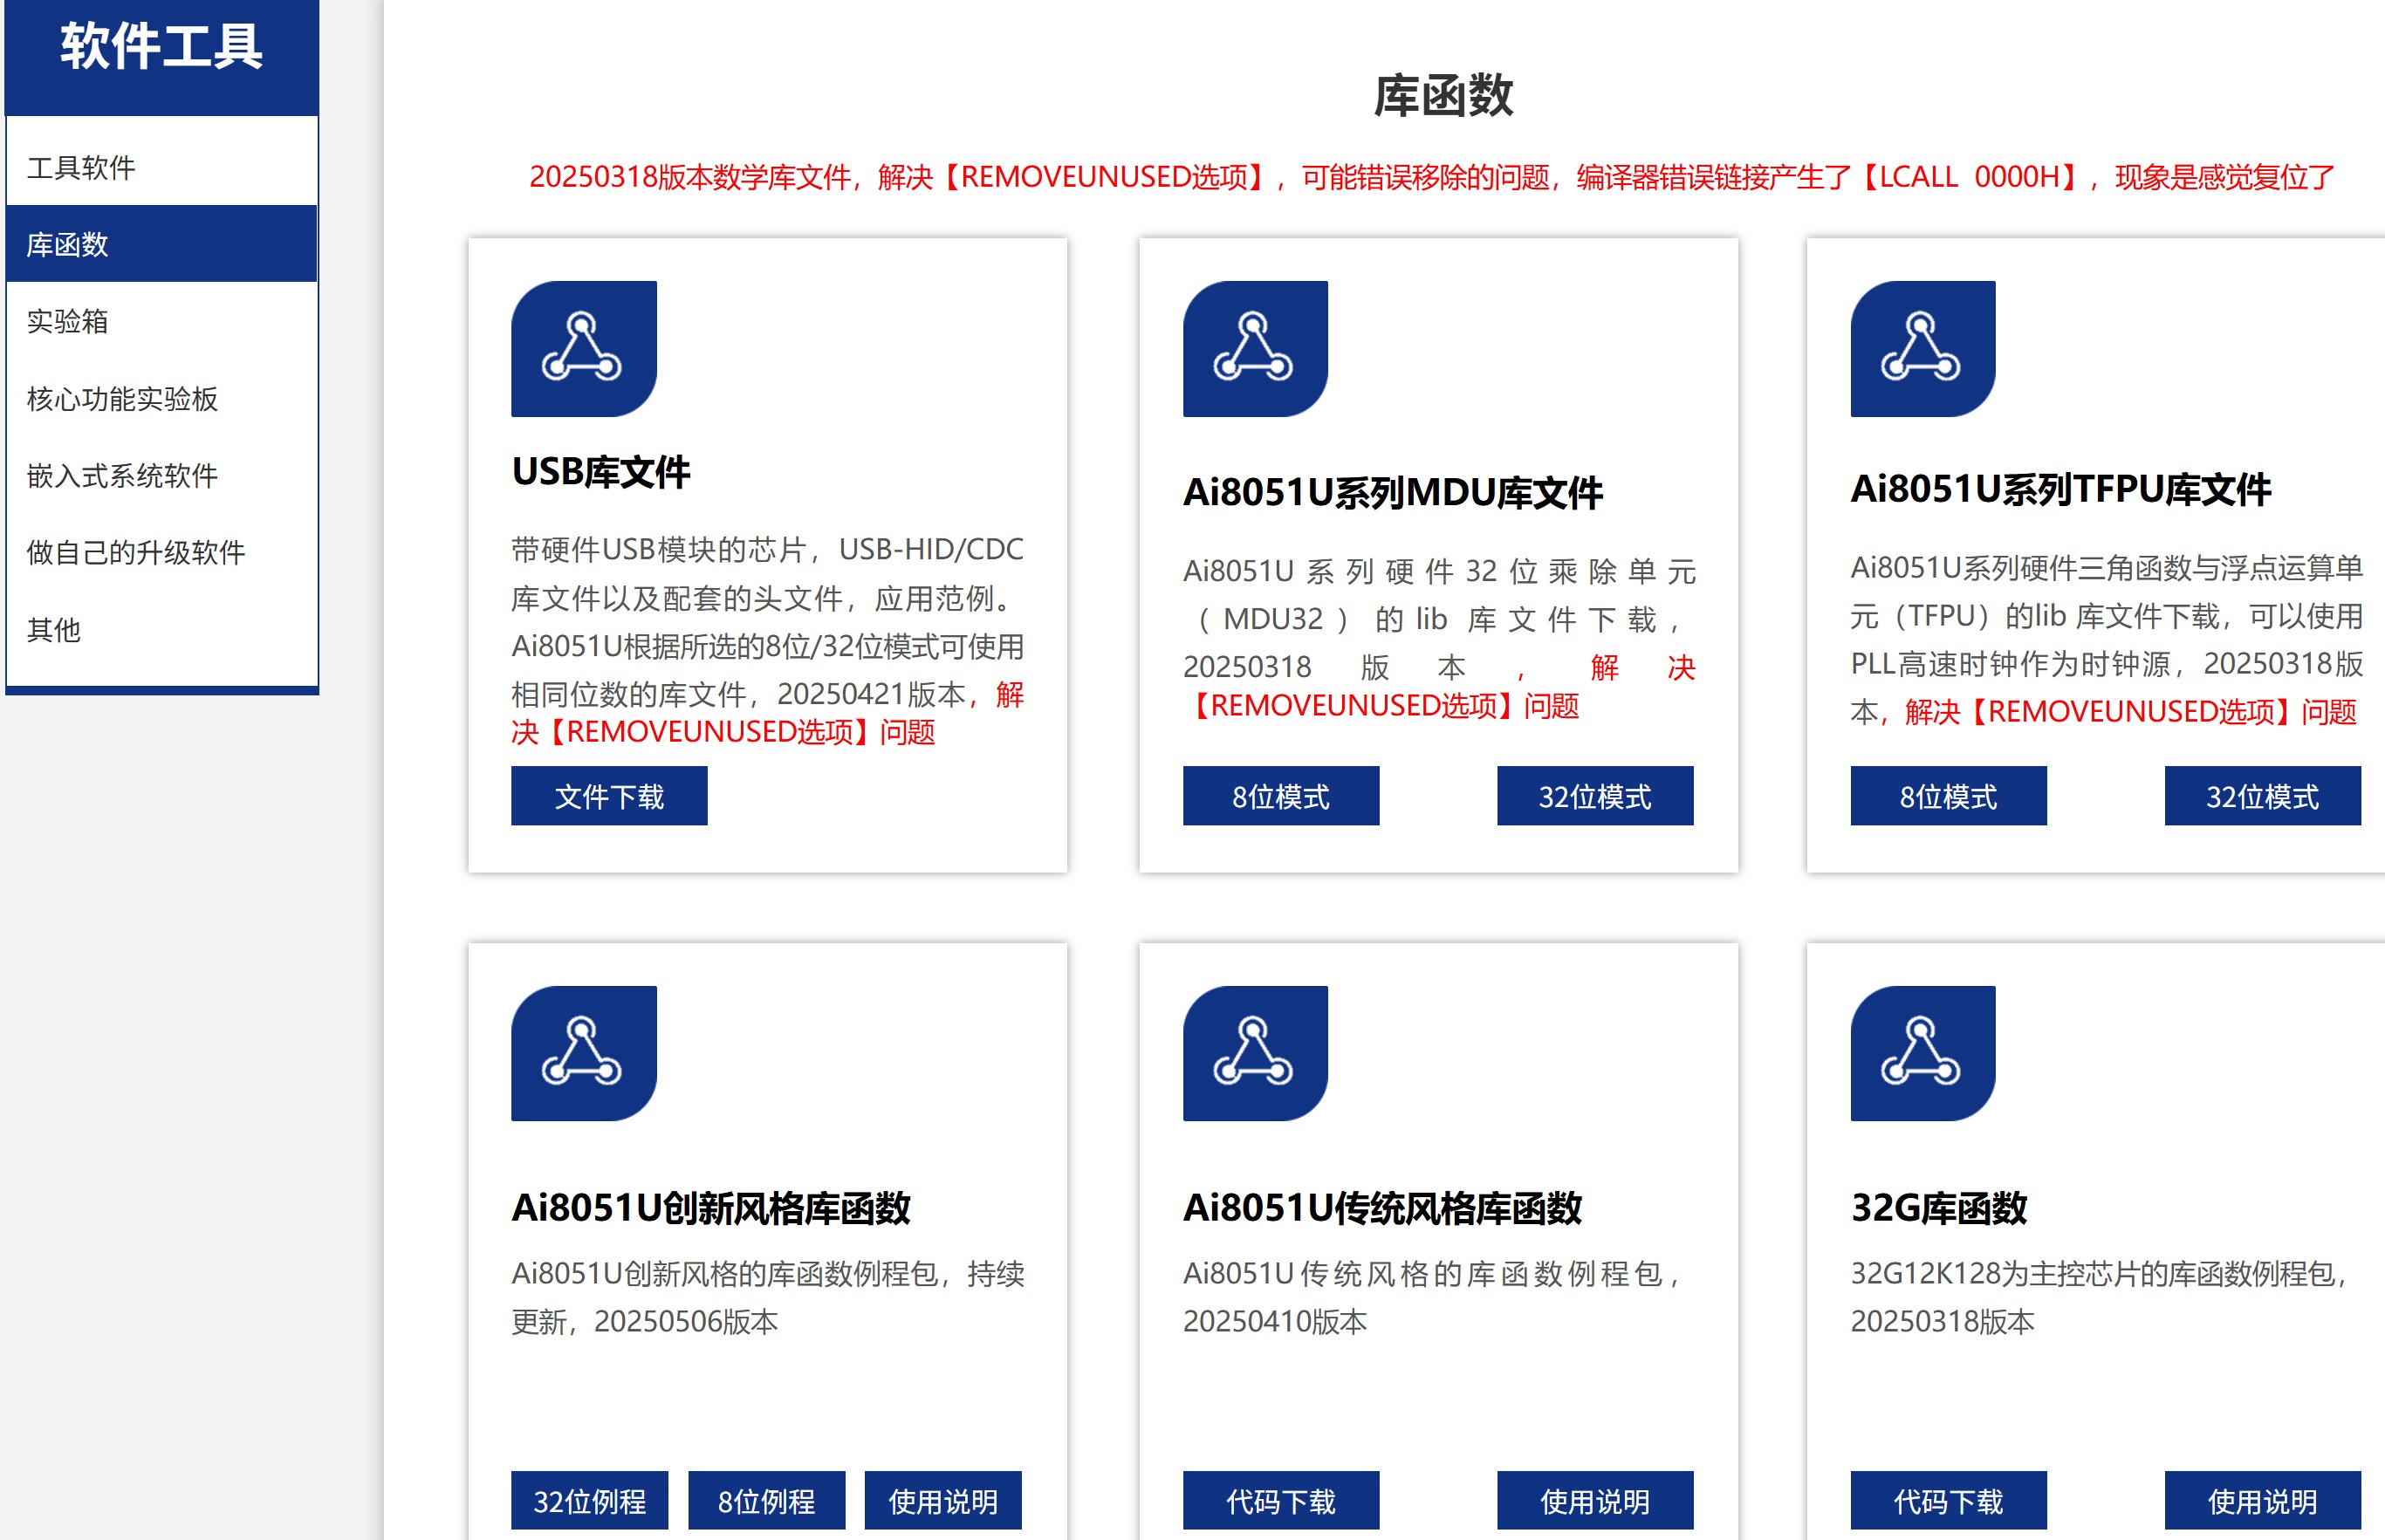
Task: Click the USB库文件 card icon
Action: click(583, 348)
